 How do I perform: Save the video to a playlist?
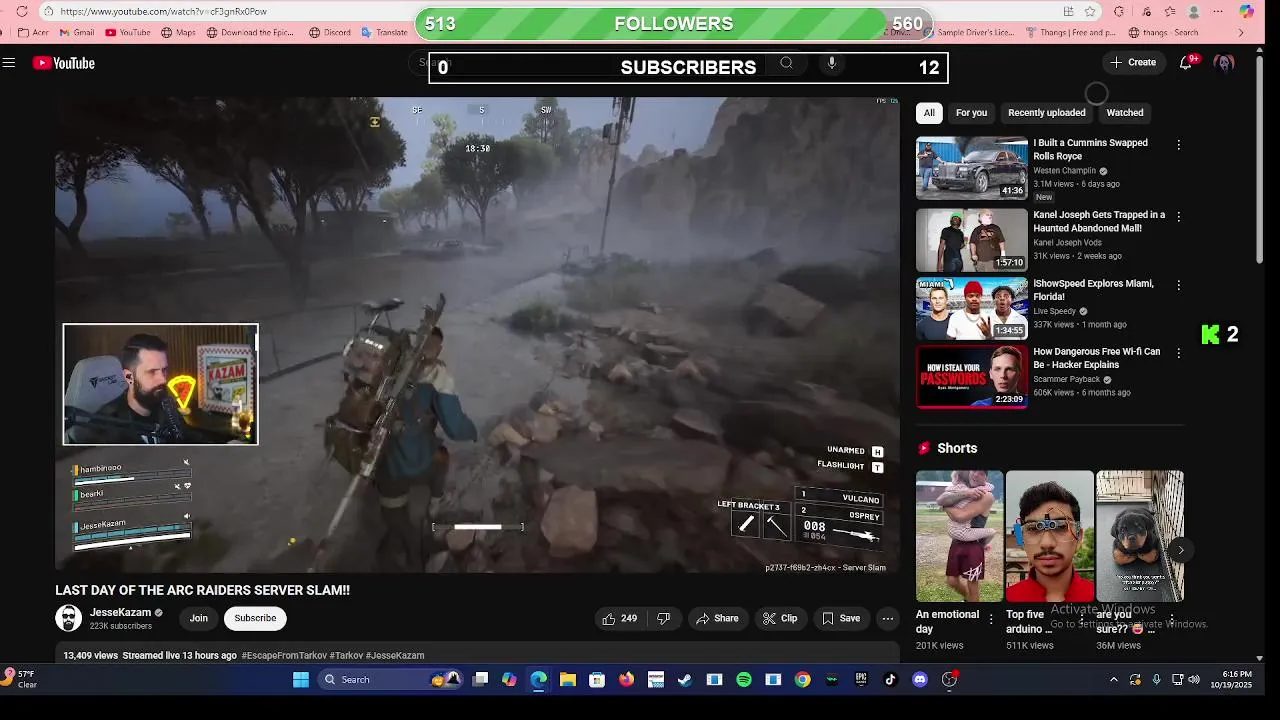pyautogui.click(x=841, y=618)
